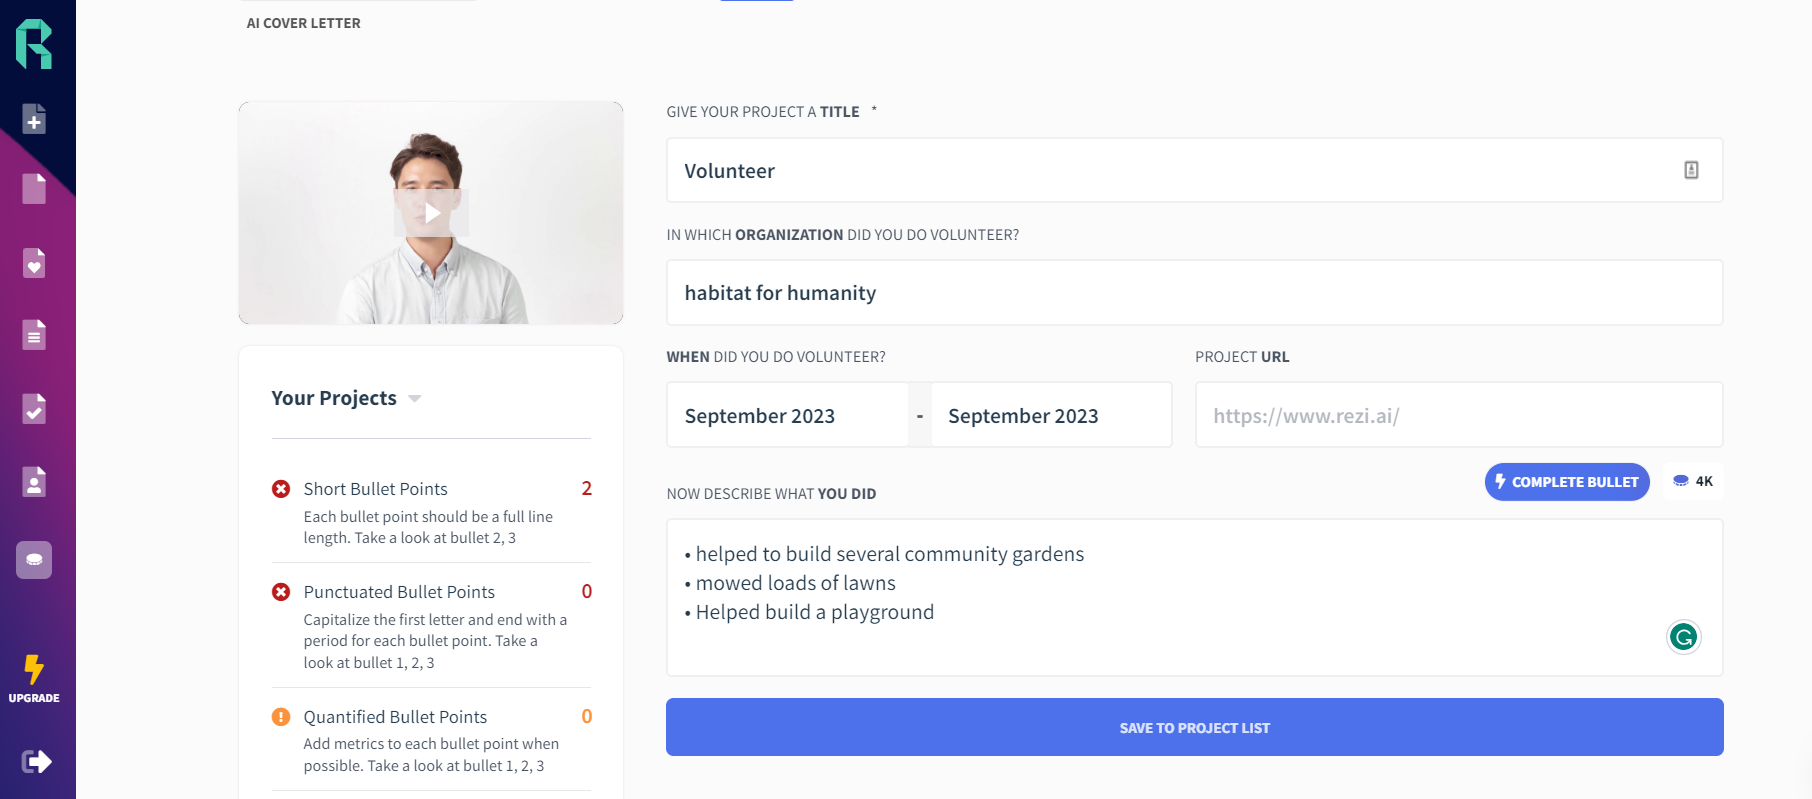Click the UPGRADE lightning bolt
Viewport: 1812px width, 799px height.
click(34, 678)
